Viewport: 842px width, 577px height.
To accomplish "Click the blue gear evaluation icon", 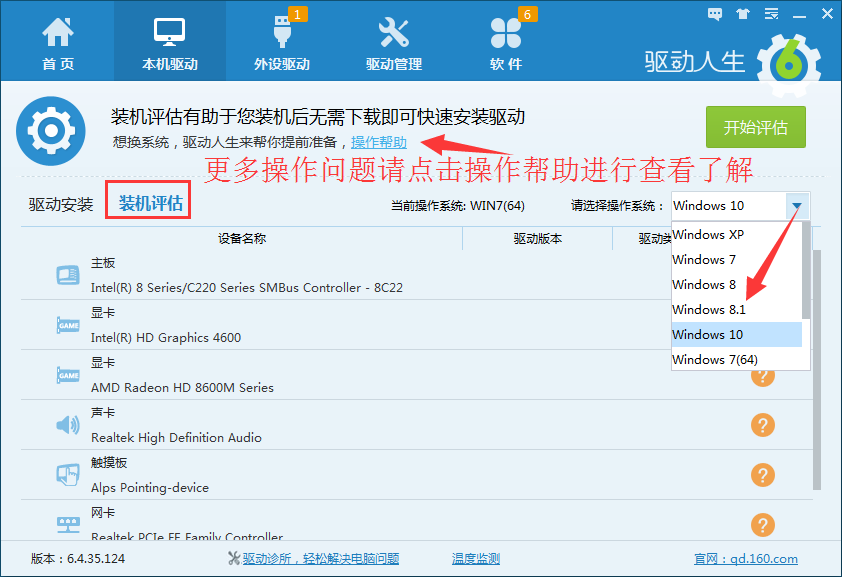I will point(51,130).
